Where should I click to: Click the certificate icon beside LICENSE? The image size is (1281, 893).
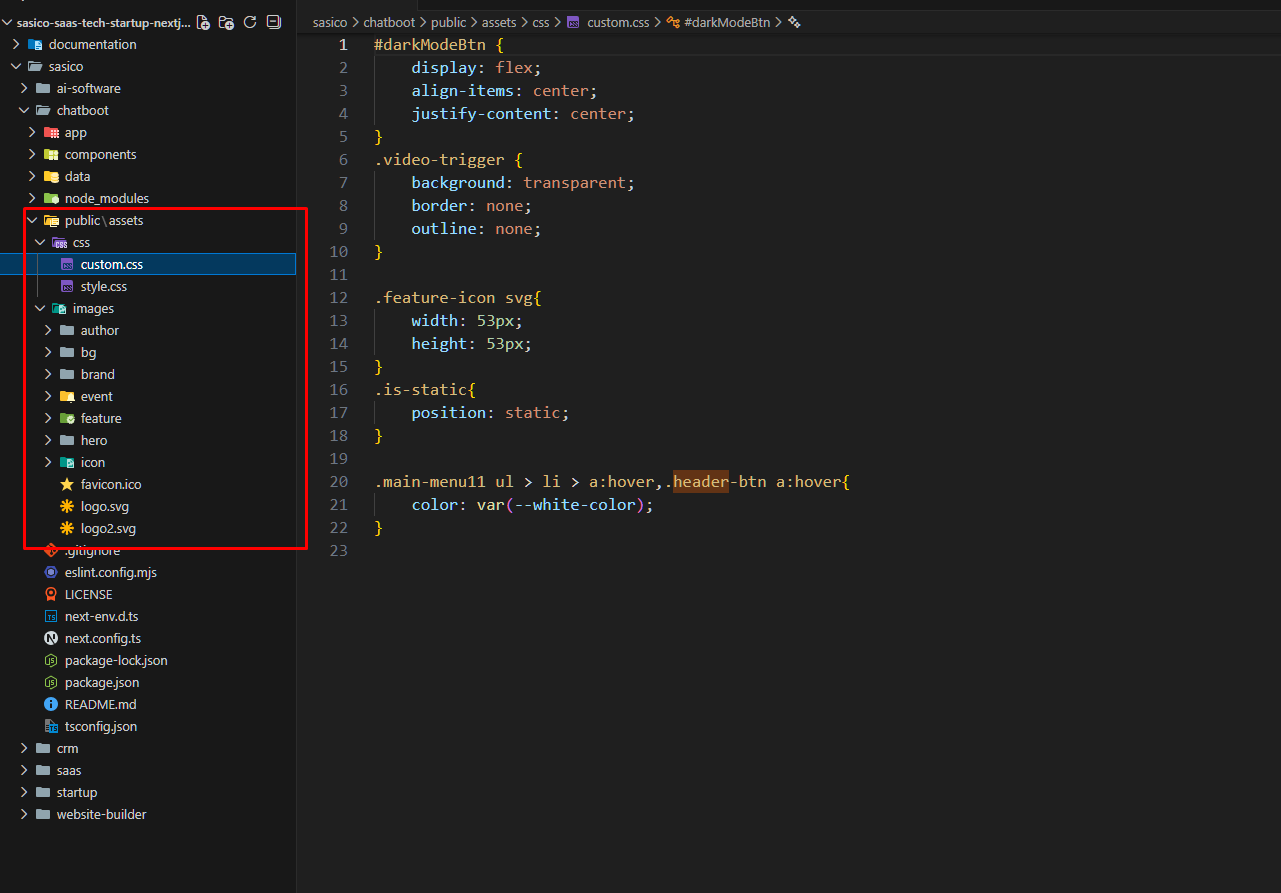52,594
